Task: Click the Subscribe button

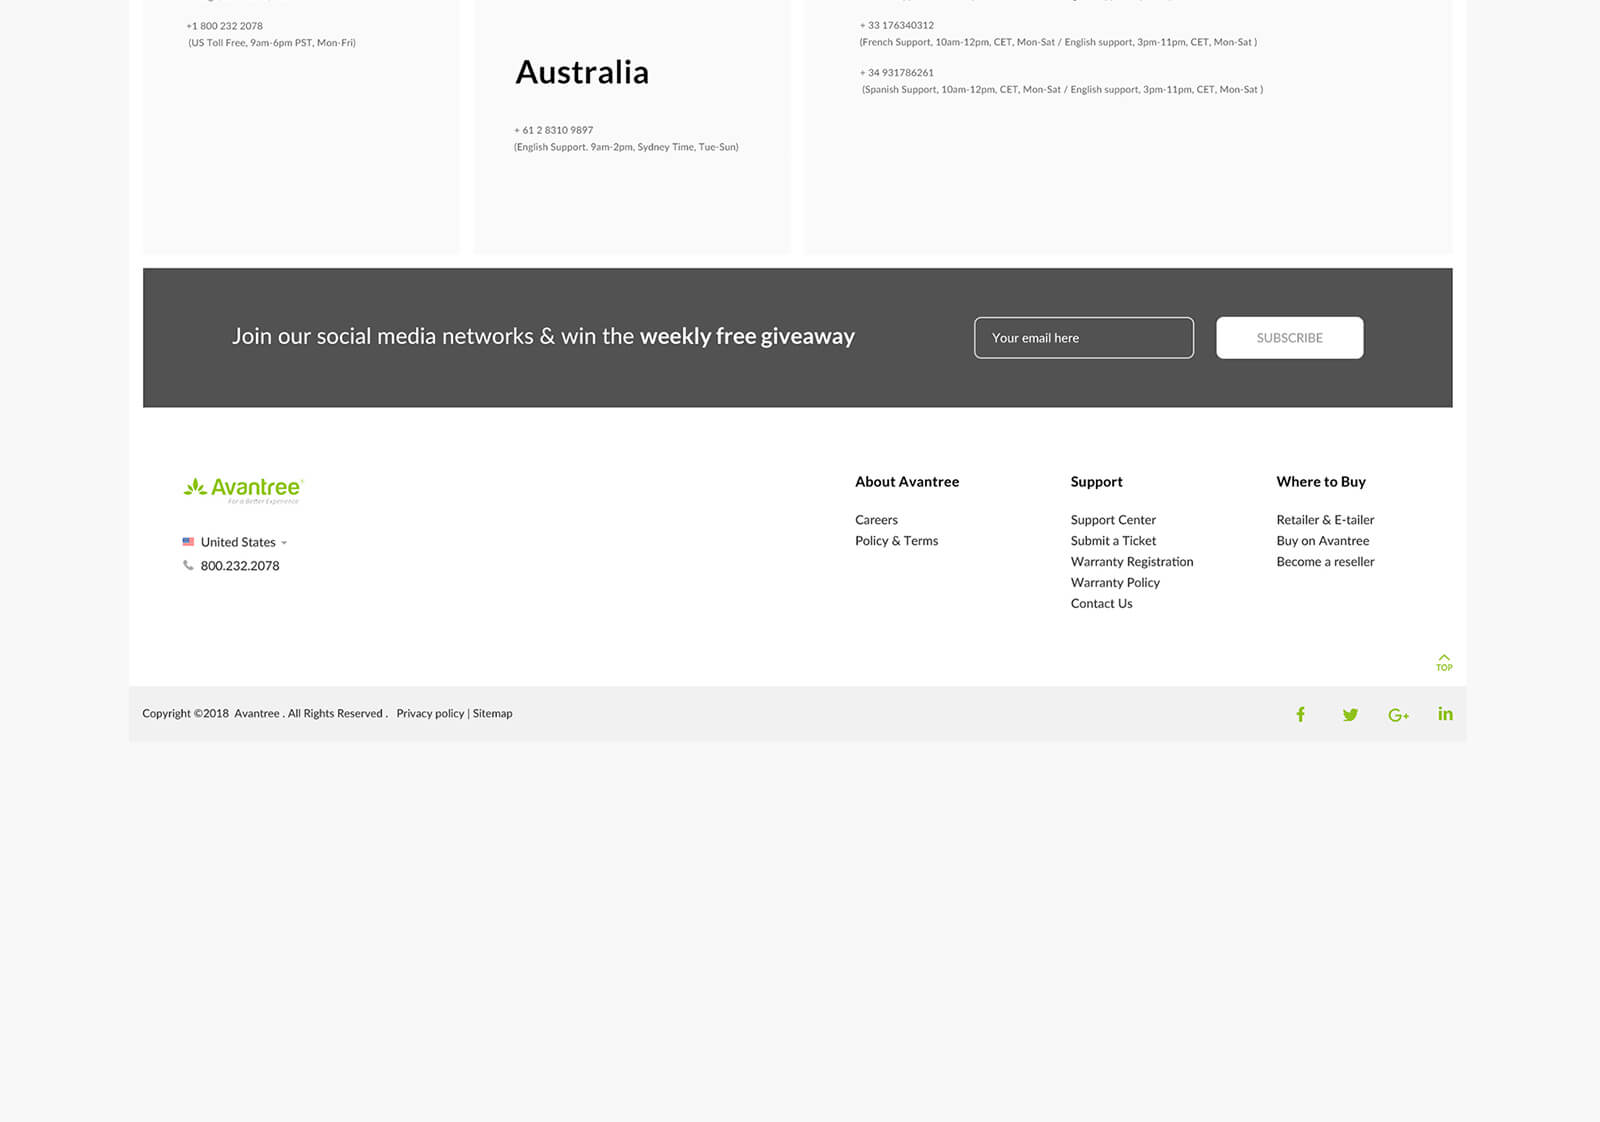Action: coord(1289,338)
